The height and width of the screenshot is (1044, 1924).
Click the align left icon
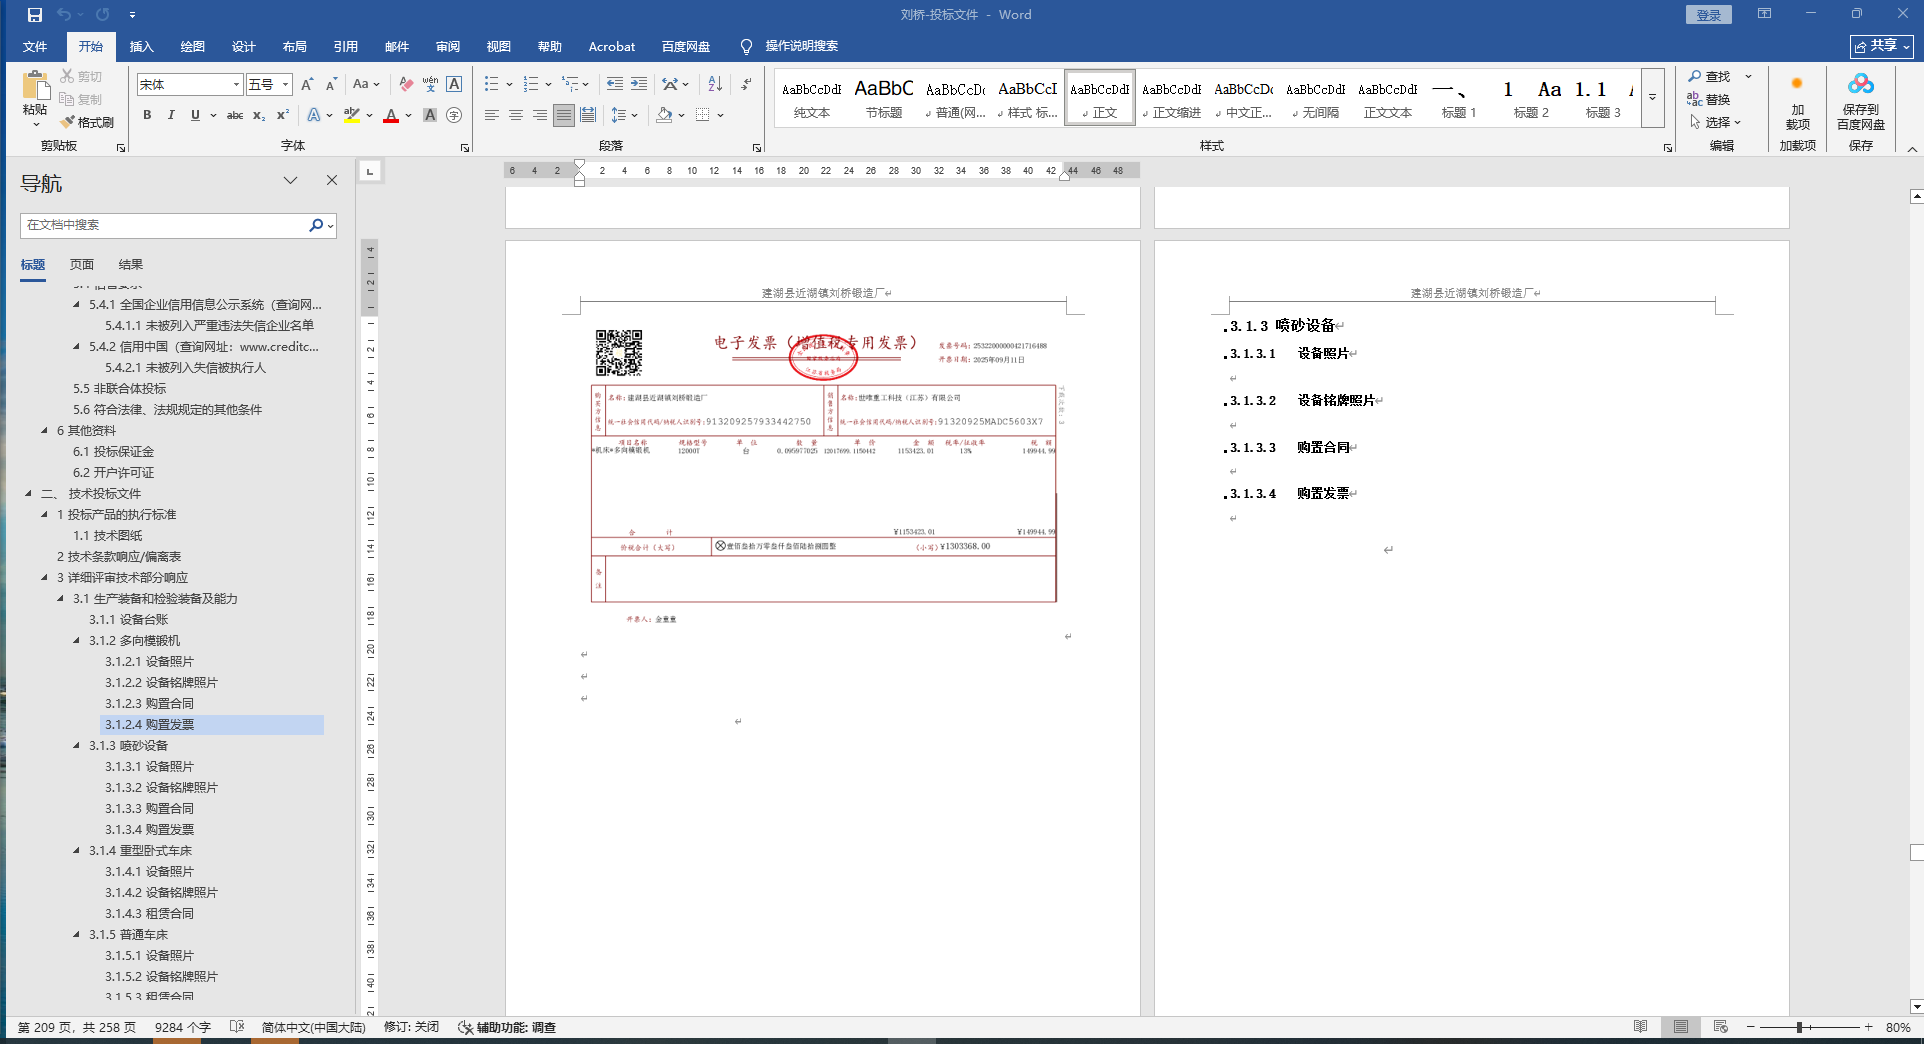(492, 115)
